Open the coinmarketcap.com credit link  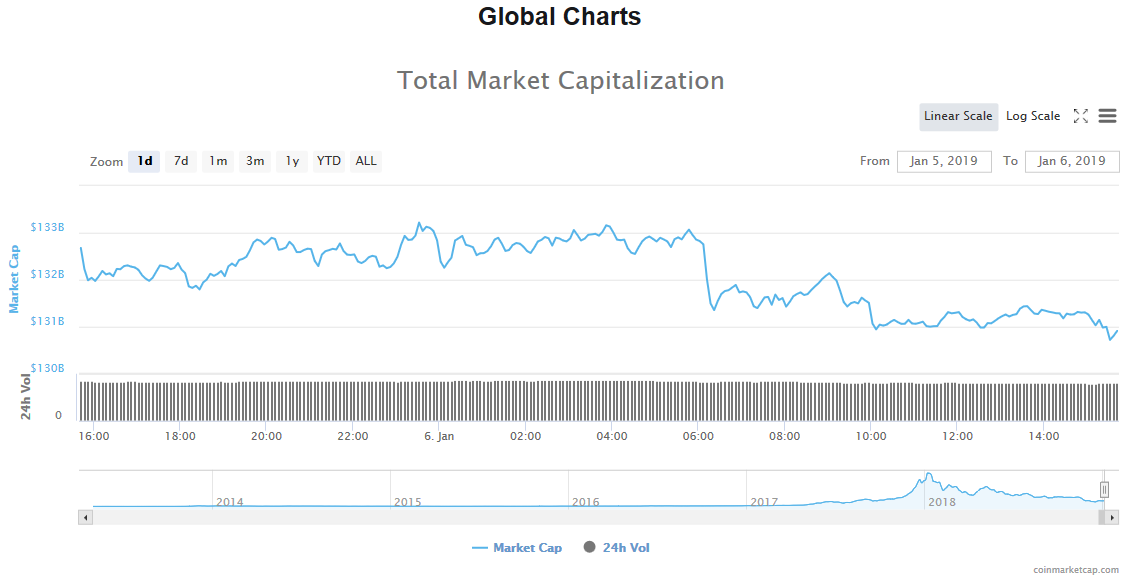(x=1076, y=570)
